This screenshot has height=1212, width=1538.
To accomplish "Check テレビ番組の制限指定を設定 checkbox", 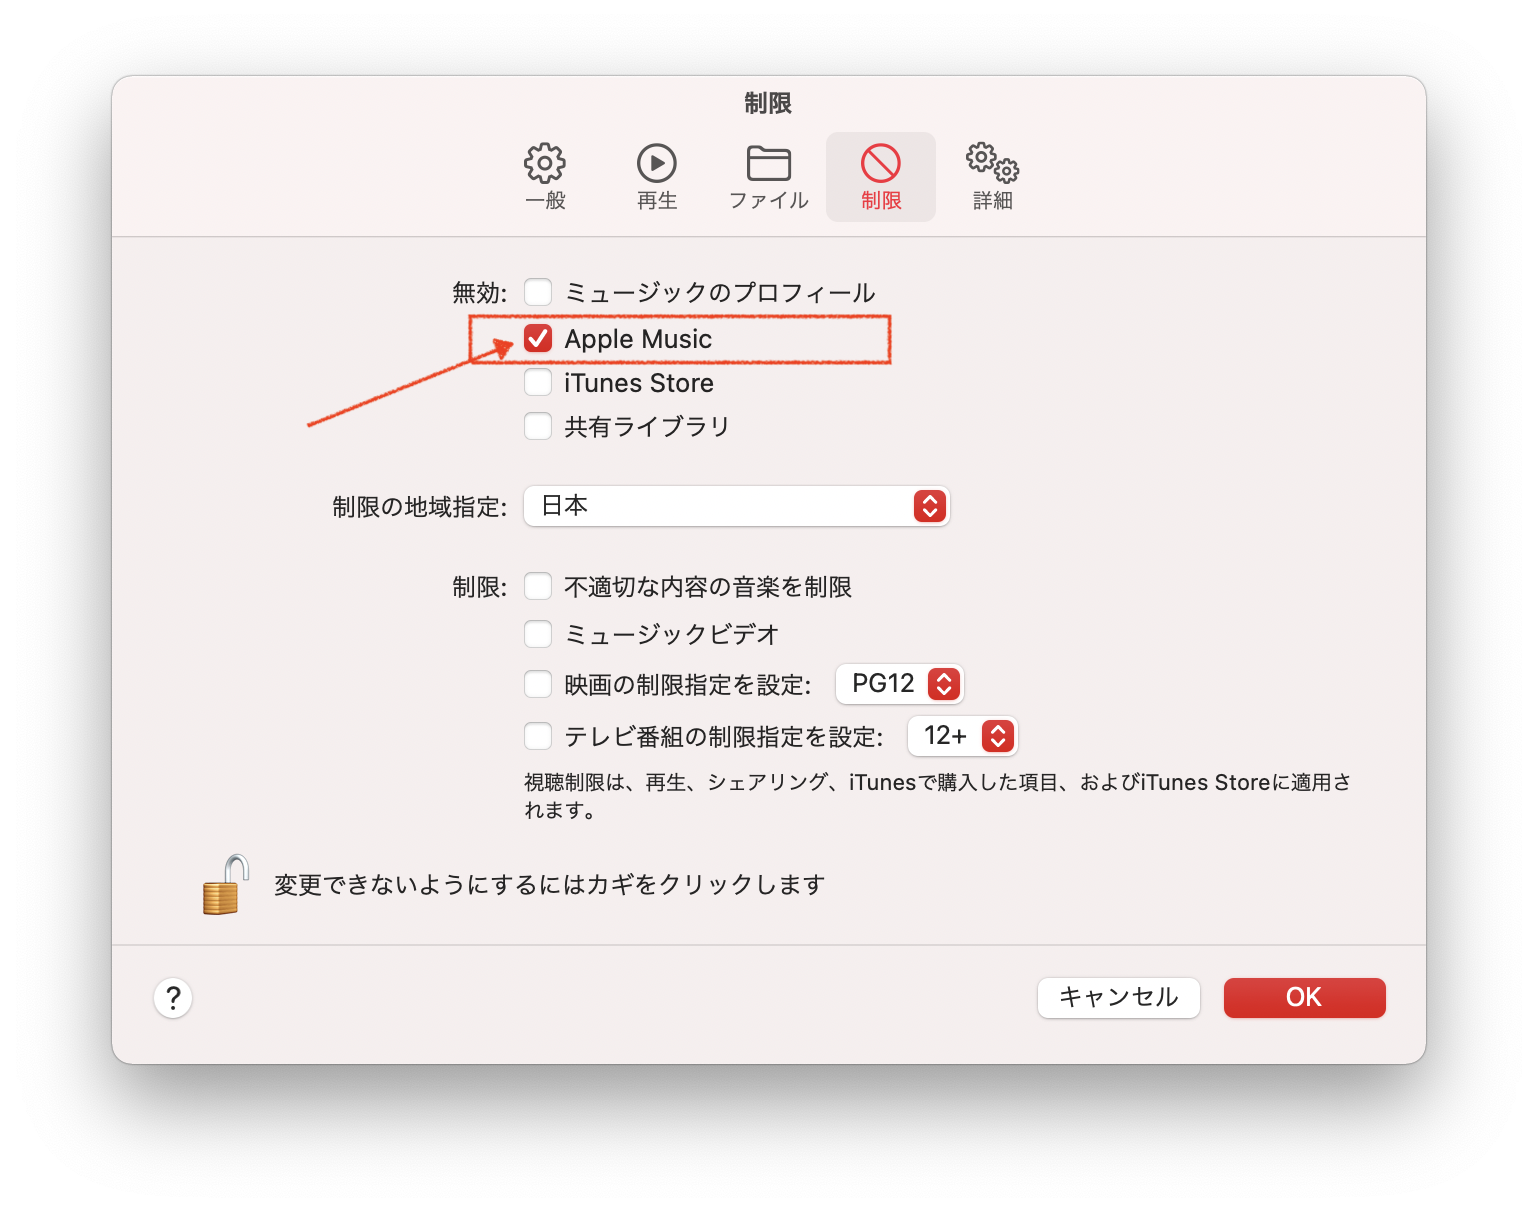I will pos(538,736).
